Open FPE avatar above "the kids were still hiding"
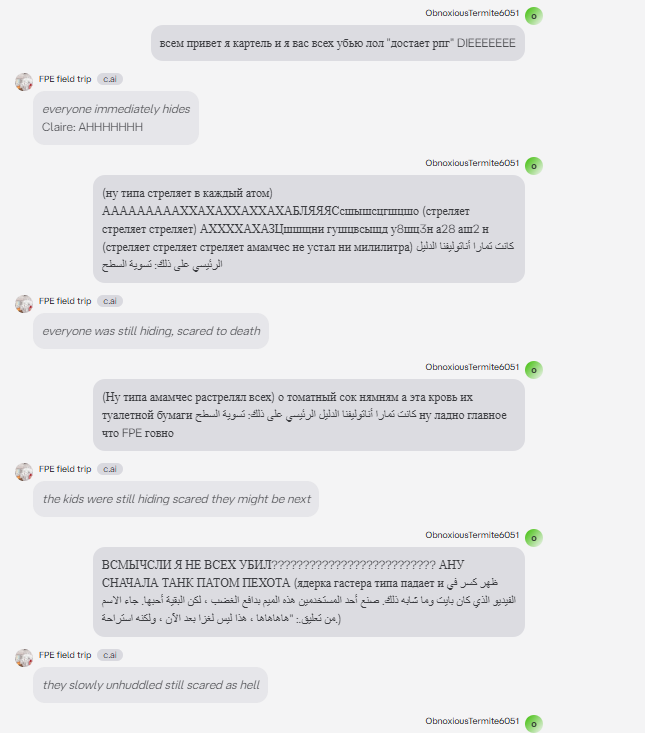This screenshot has height=733, width=645. [x=24, y=471]
